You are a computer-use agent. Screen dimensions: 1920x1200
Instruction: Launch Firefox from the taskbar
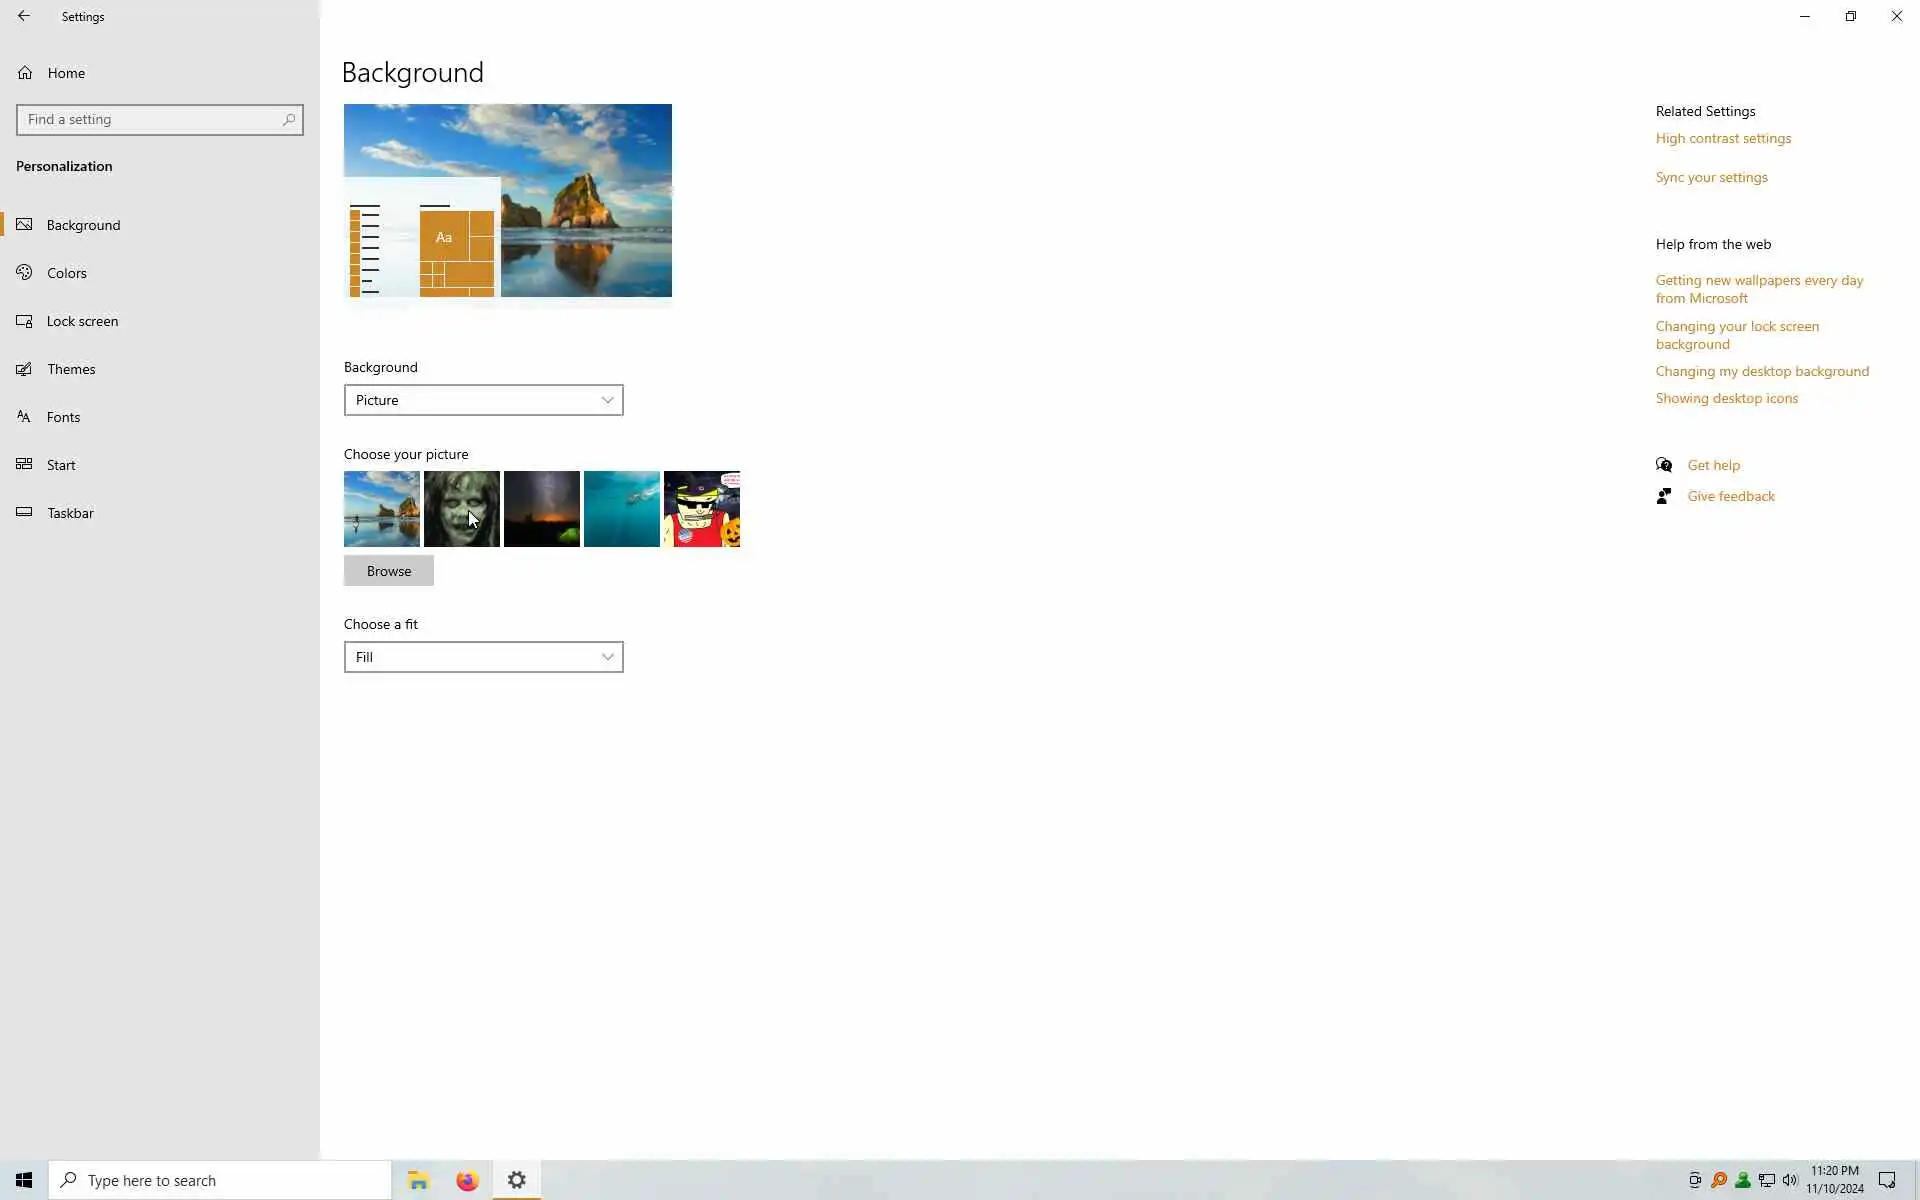(x=467, y=1180)
